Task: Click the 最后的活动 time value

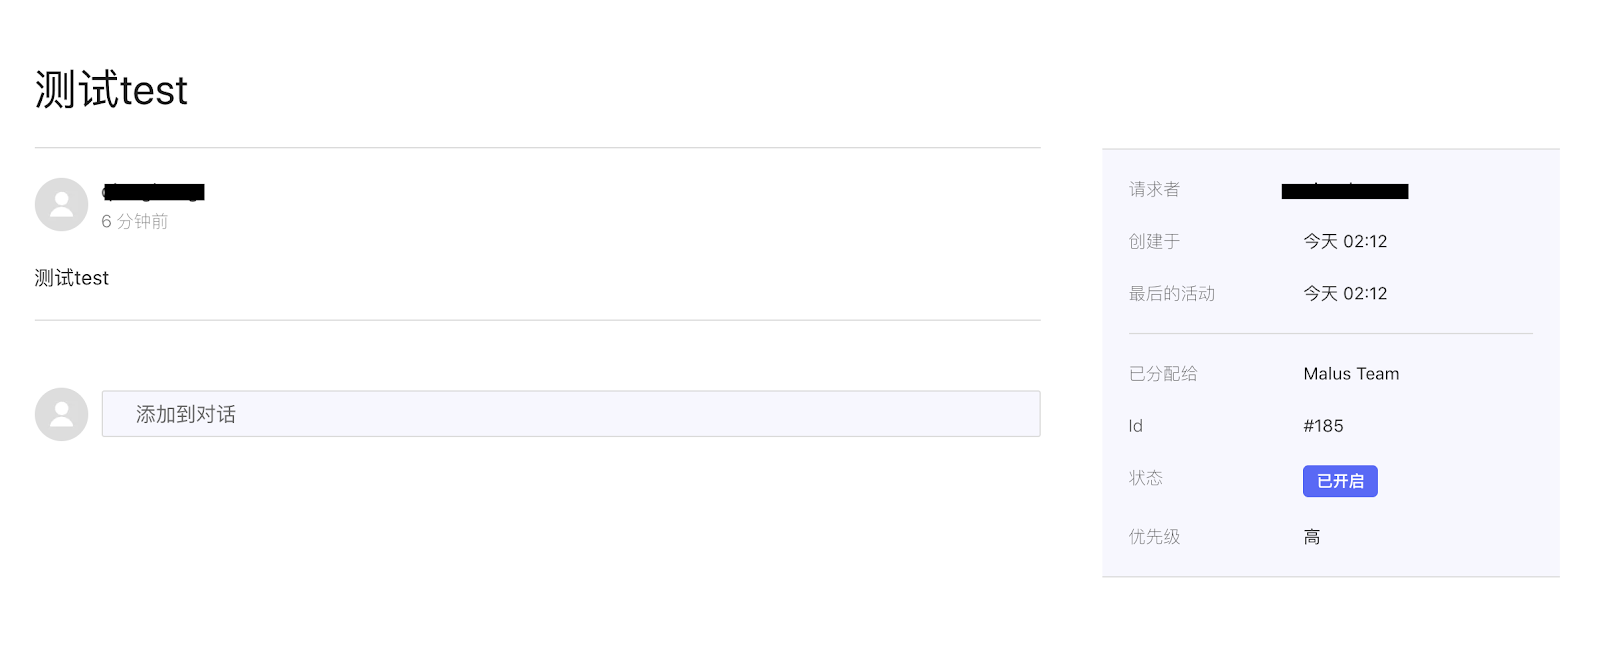Action: pos(1344,294)
